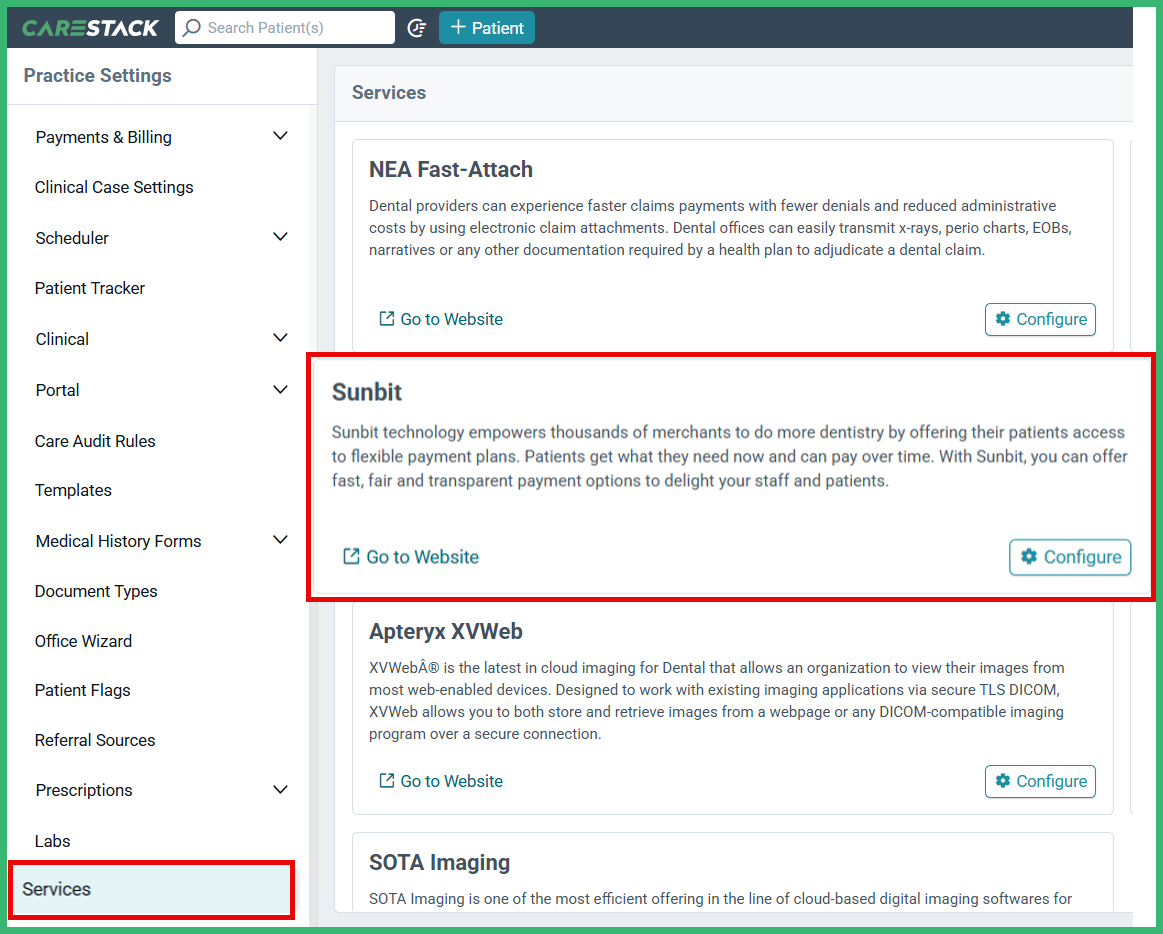Screen dimensions: 1163x934
Task: Click the external link icon beside Sunbit Go to Website
Action: (350, 556)
